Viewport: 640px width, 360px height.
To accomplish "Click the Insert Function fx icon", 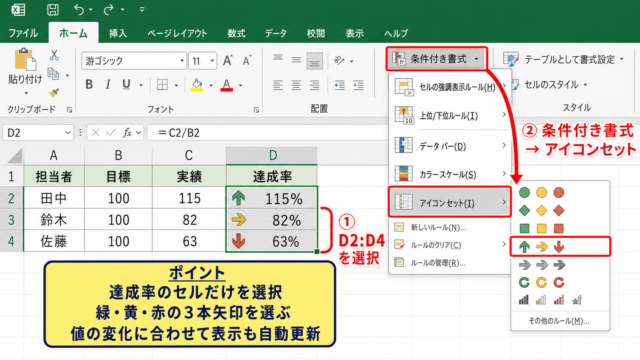I will pyautogui.click(x=127, y=133).
